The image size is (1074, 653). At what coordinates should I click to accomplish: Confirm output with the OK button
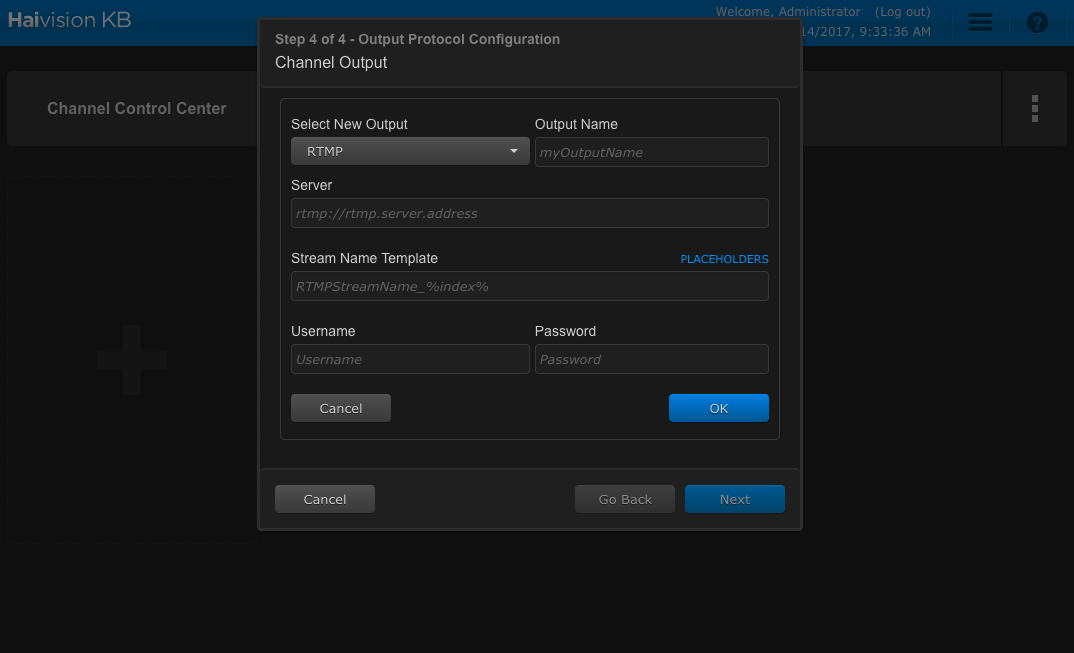[x=719, y=408]
